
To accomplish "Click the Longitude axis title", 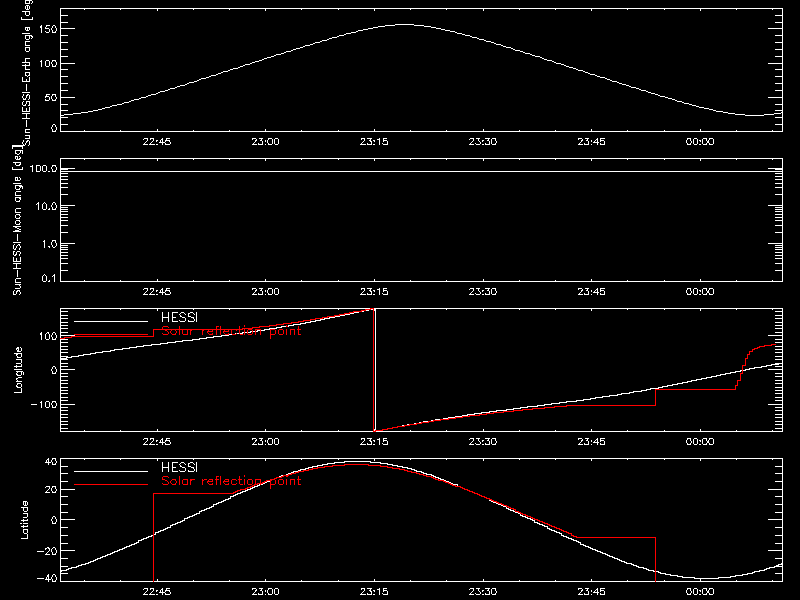I will [18, 370].
